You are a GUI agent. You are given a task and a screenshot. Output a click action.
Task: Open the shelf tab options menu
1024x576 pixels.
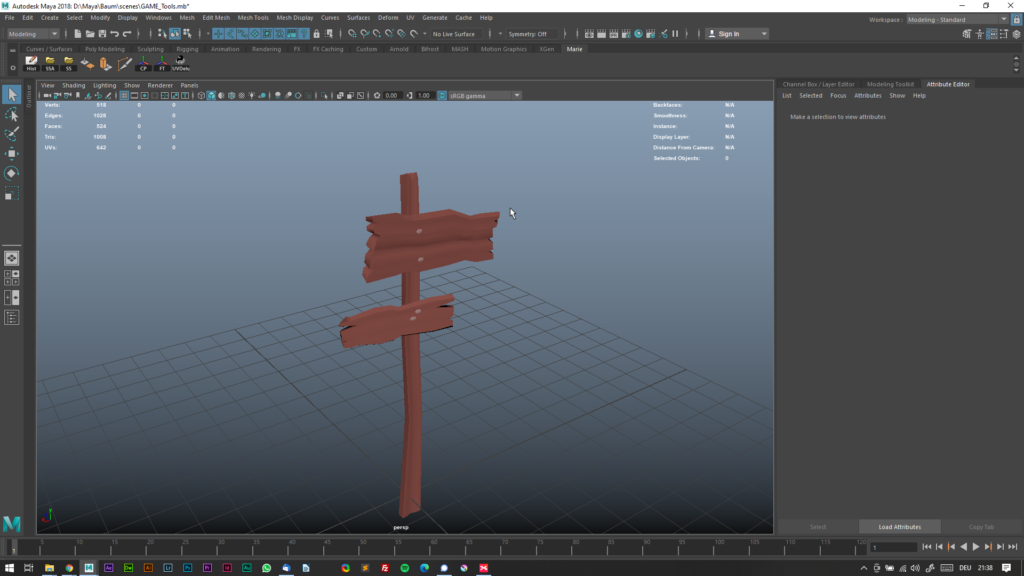[x=12, y=67]
